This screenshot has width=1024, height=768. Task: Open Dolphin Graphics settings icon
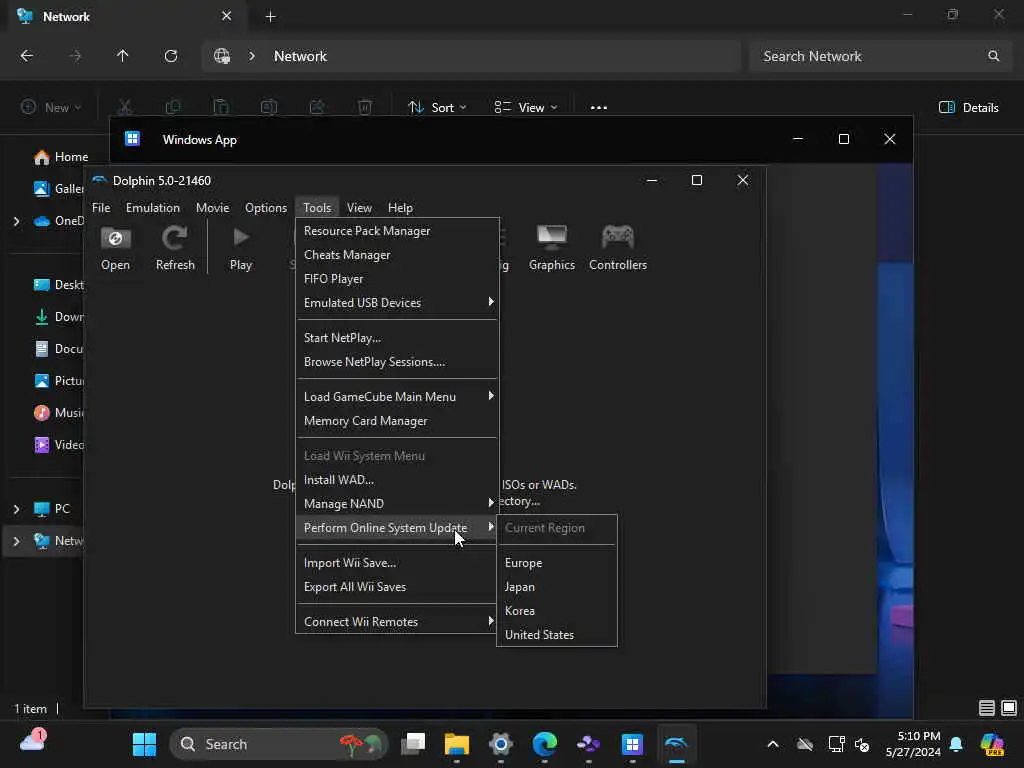[x=552, y=248]
